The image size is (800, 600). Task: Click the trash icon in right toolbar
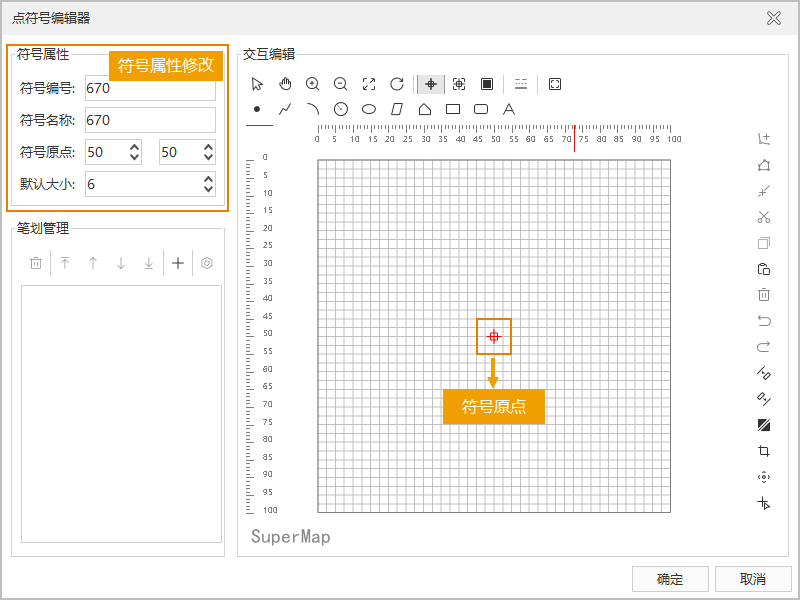764,295
